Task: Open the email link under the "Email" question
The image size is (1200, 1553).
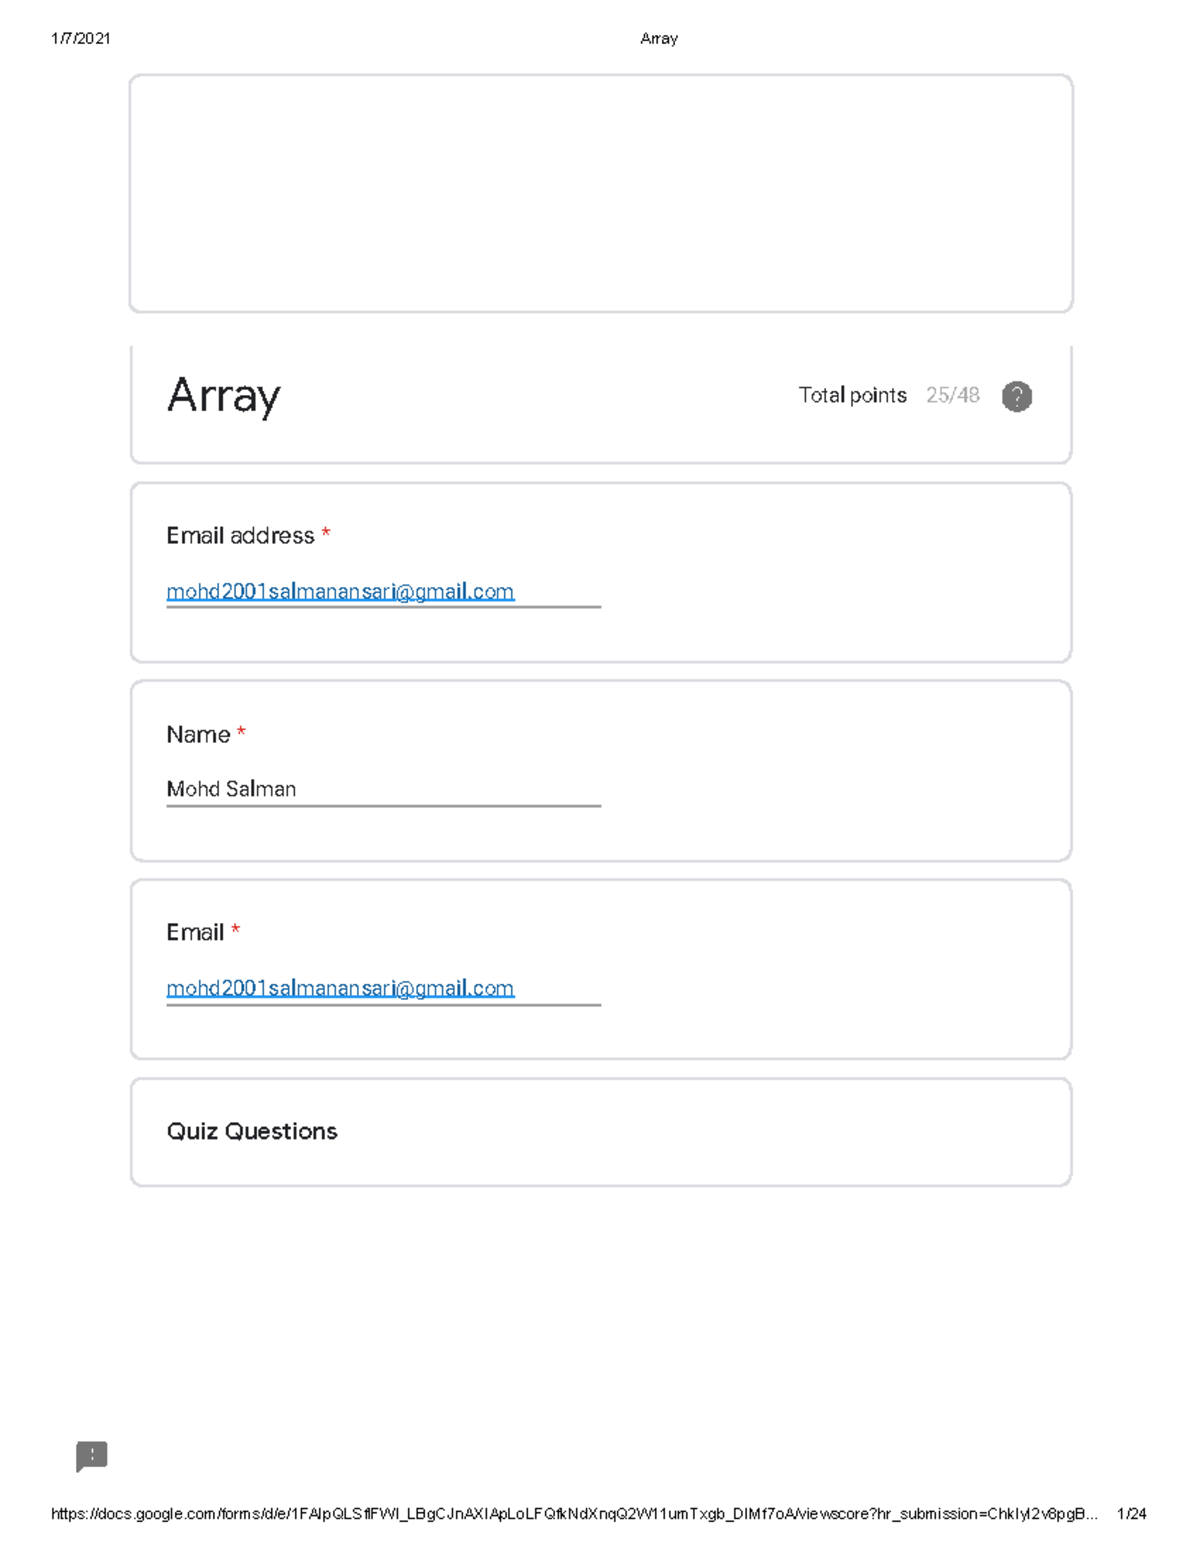Action: point(340,989)
